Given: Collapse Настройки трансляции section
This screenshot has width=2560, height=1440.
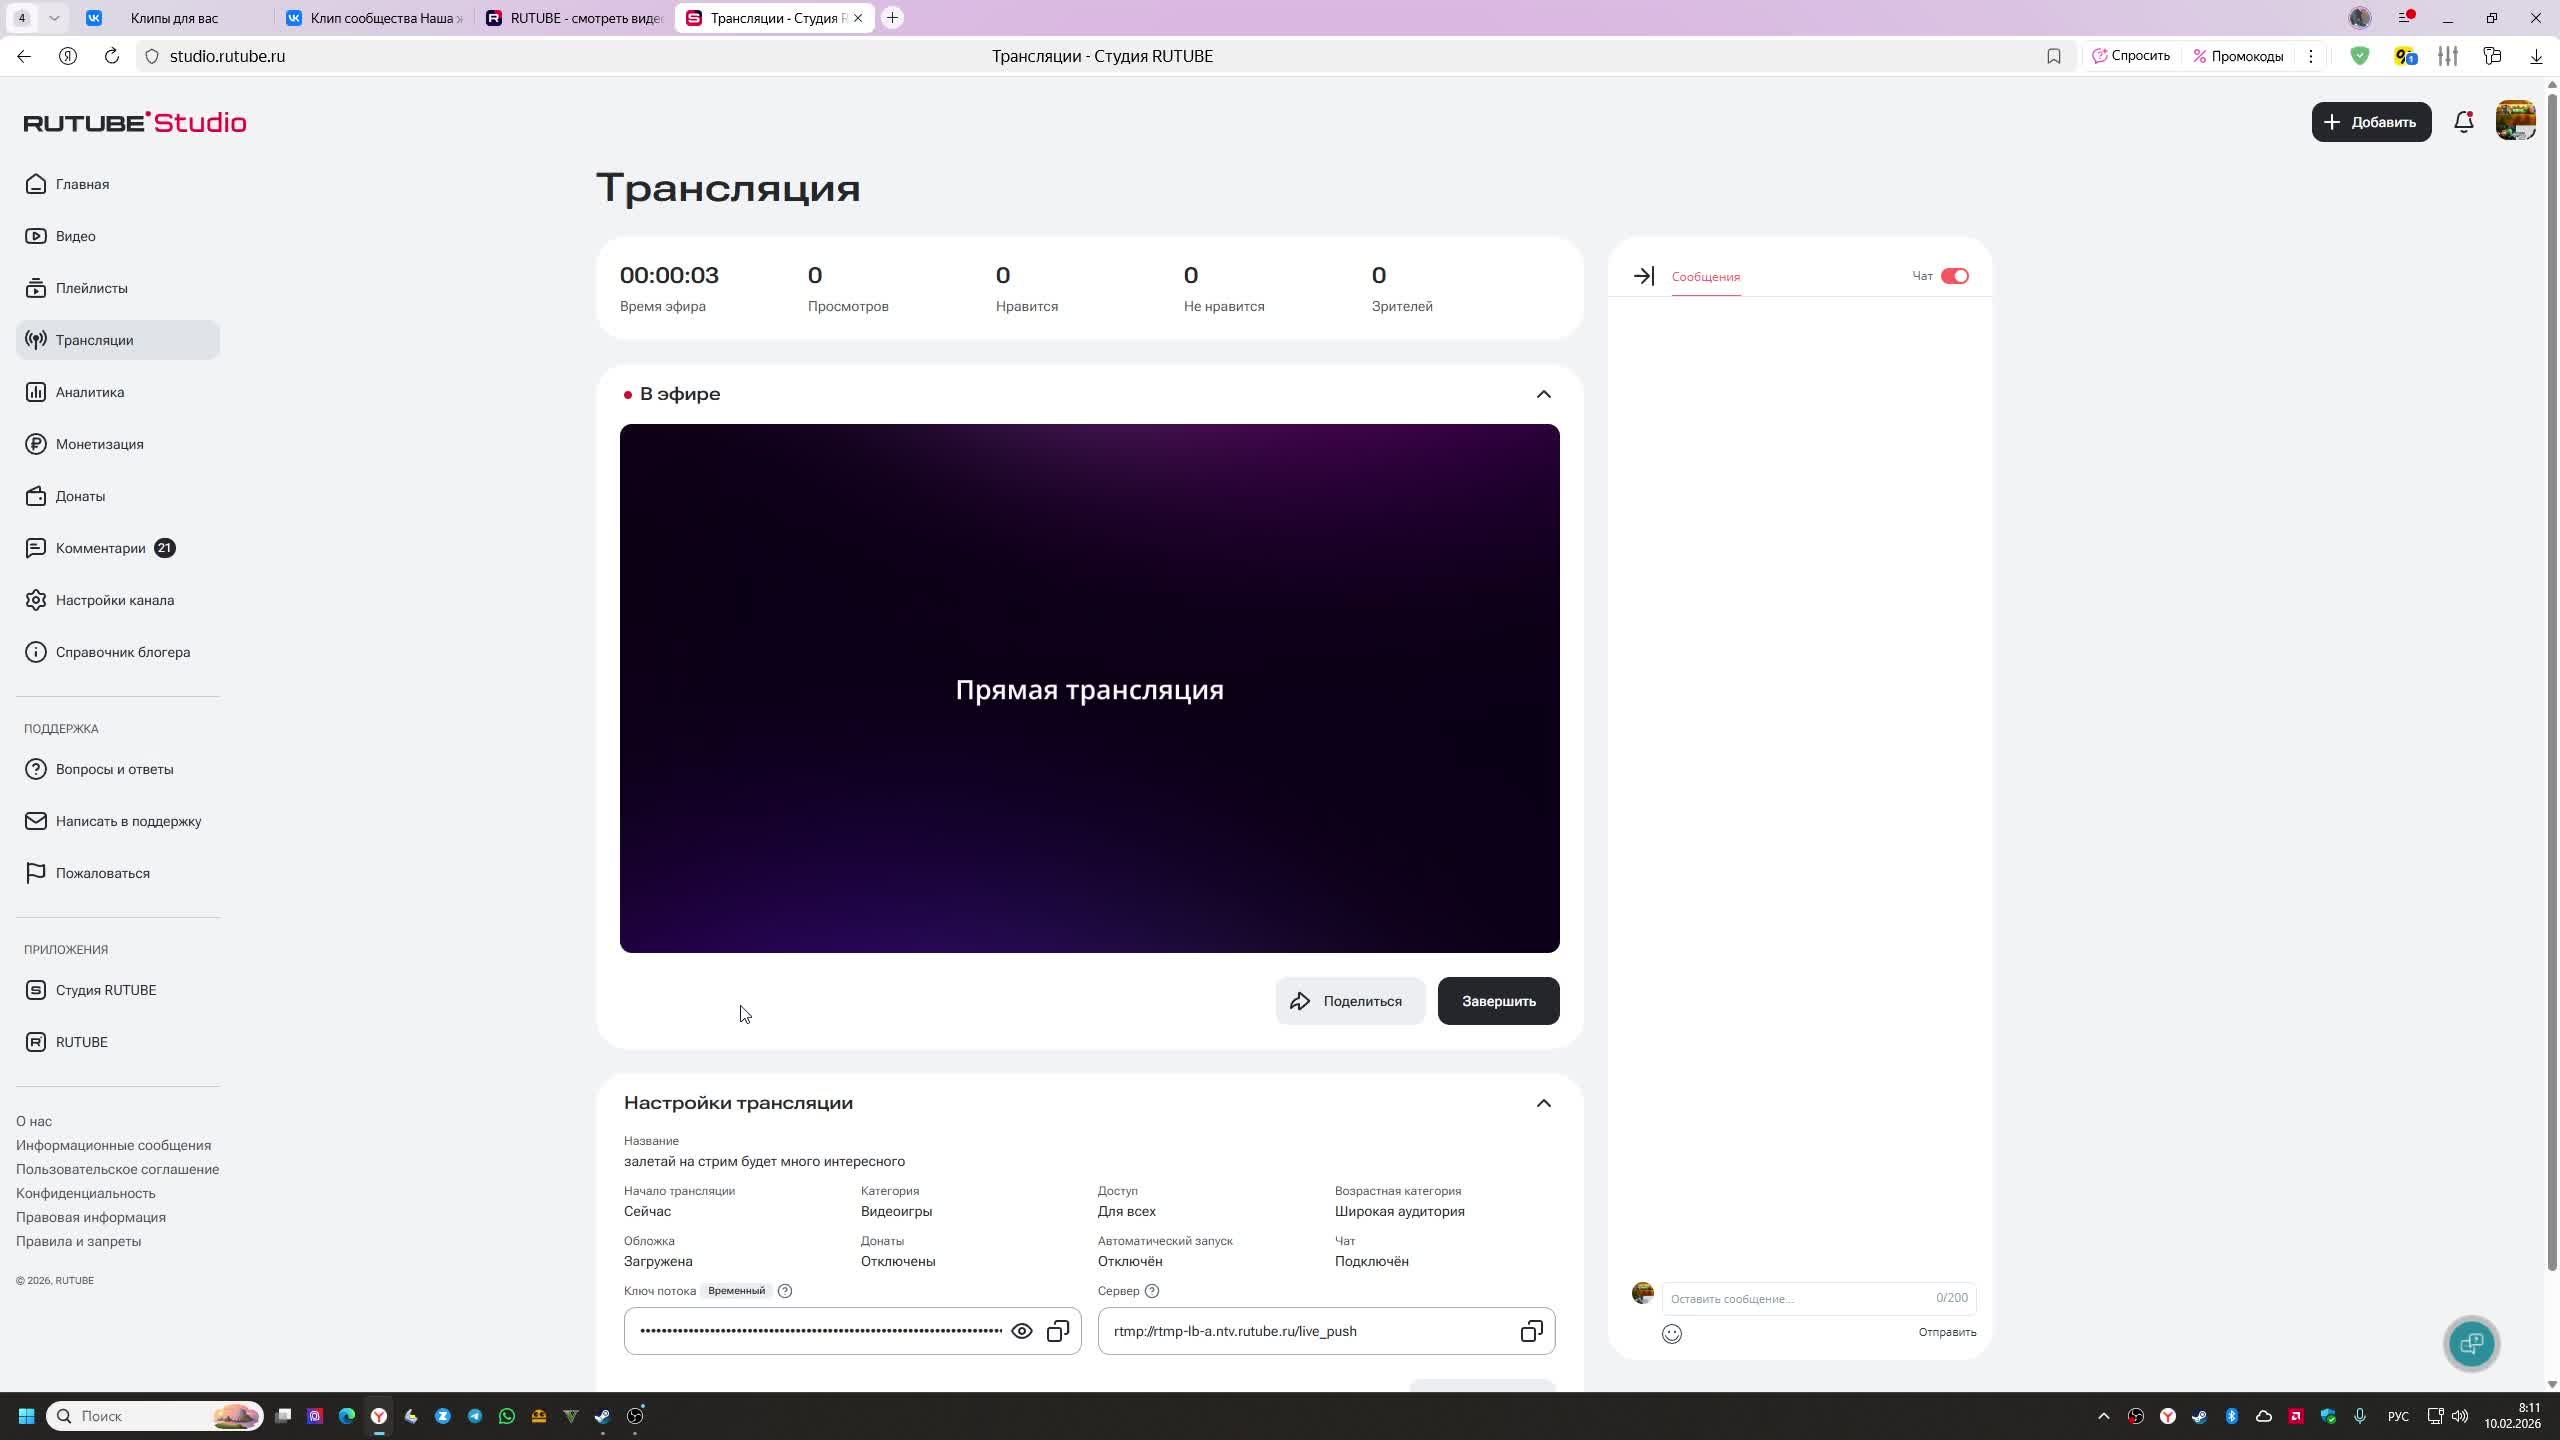Looking at the screenshot, I should point(1543,1103).
